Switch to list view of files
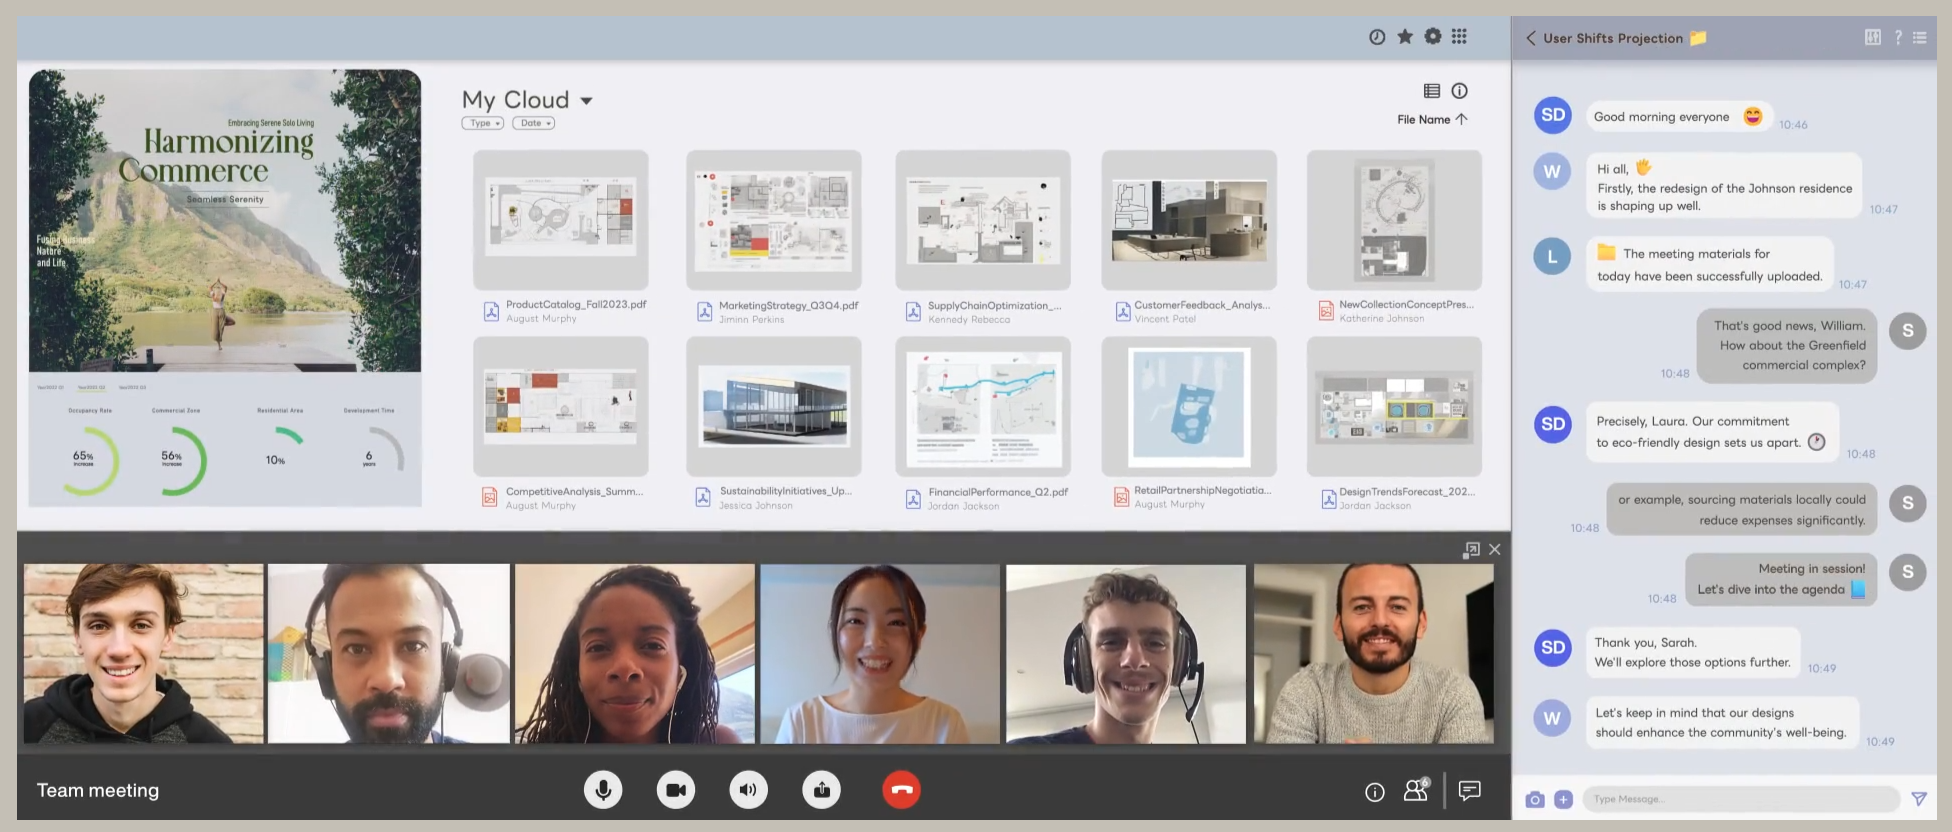Screen dimensions: 1952x832 (1432, 91)
